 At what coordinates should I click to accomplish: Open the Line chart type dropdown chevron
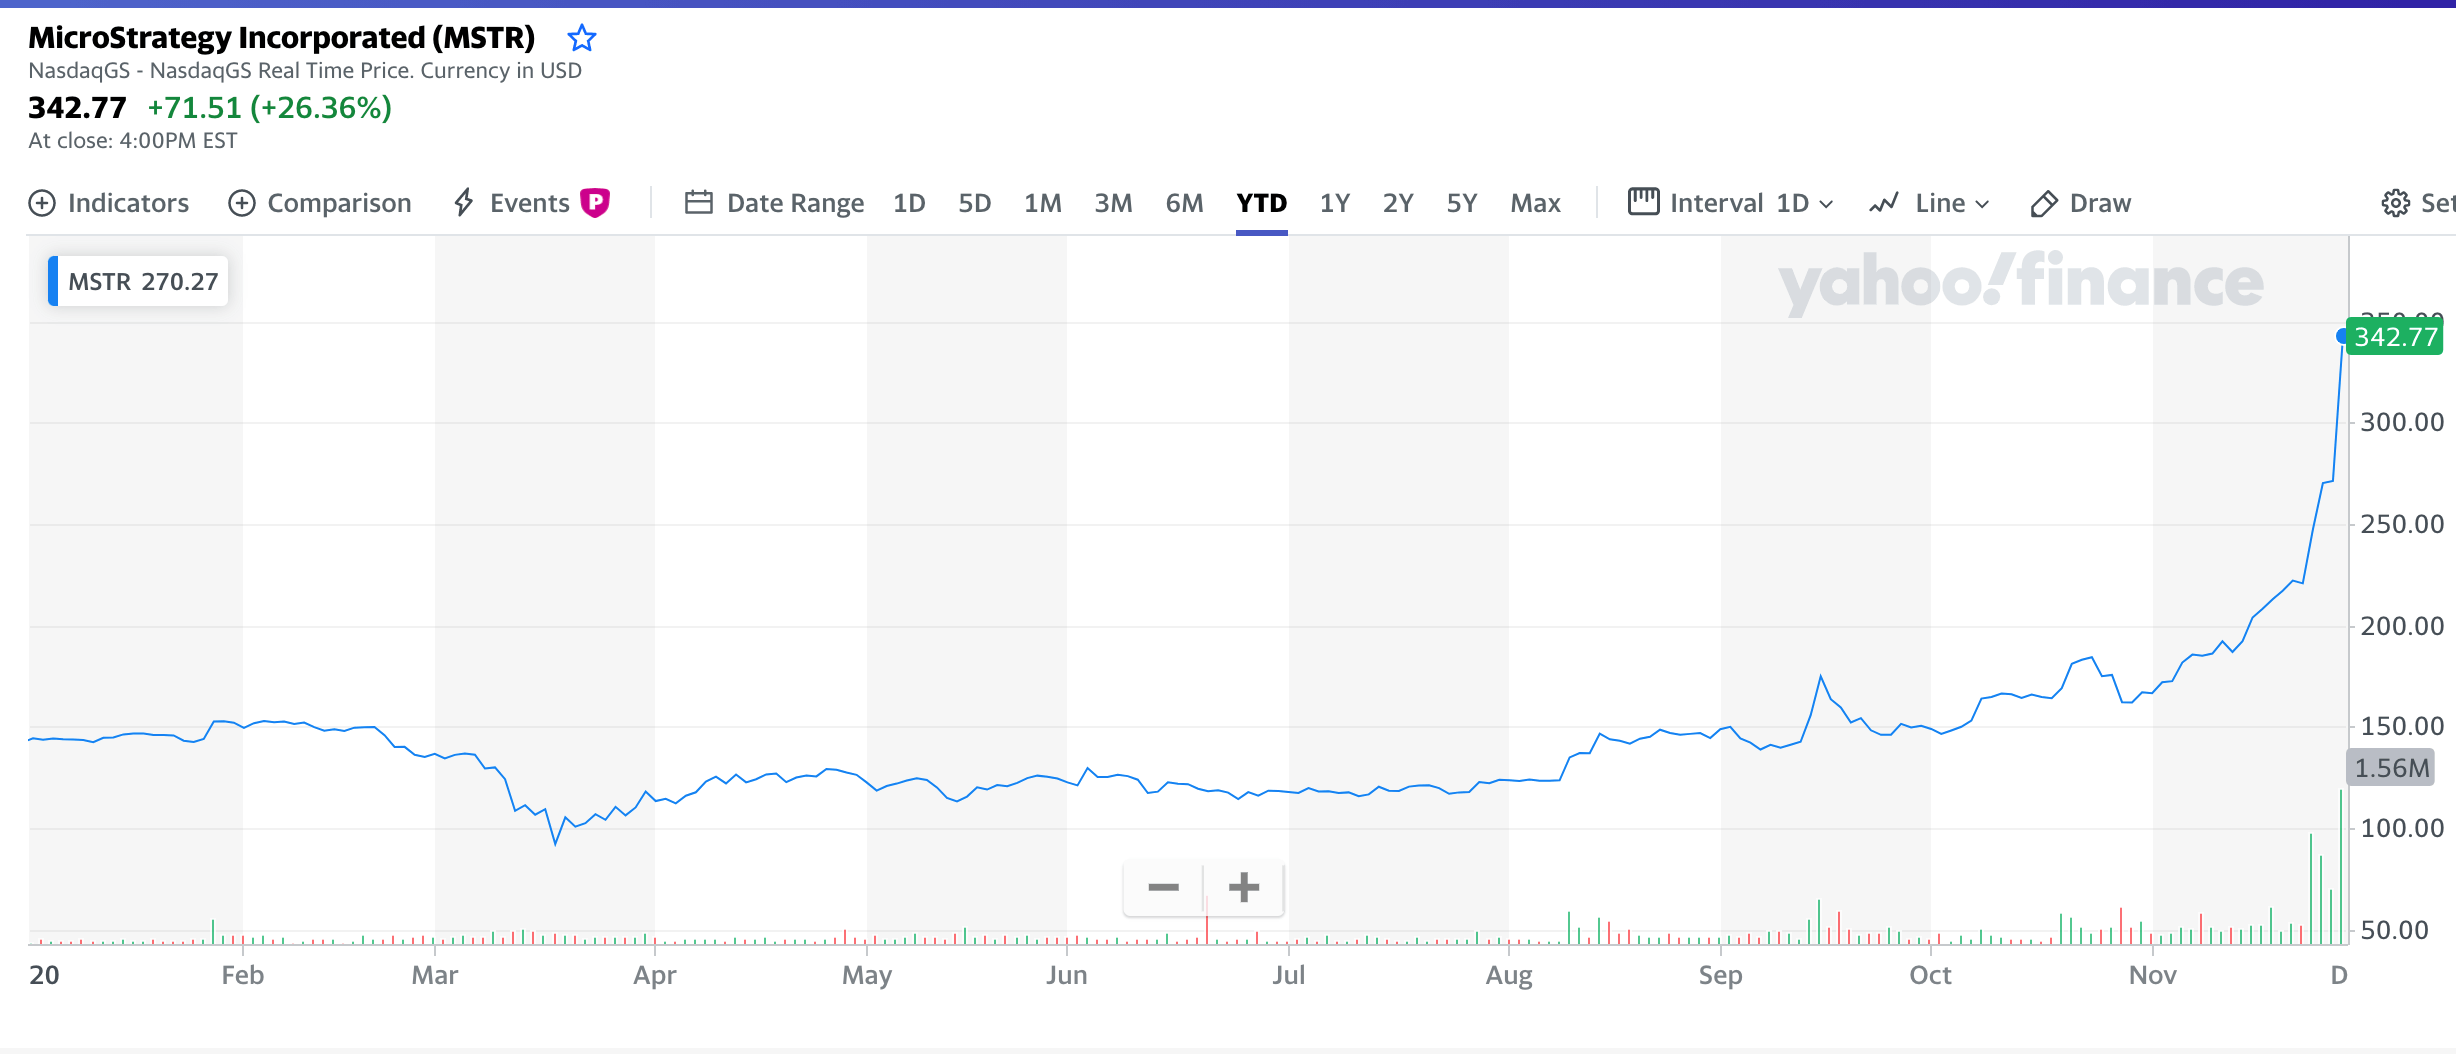(1982, 204)
